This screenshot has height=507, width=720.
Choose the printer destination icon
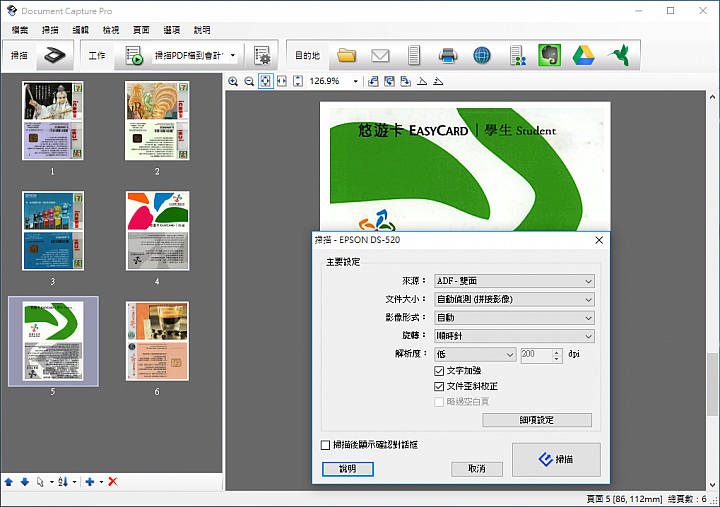click(x=448, y=56)
